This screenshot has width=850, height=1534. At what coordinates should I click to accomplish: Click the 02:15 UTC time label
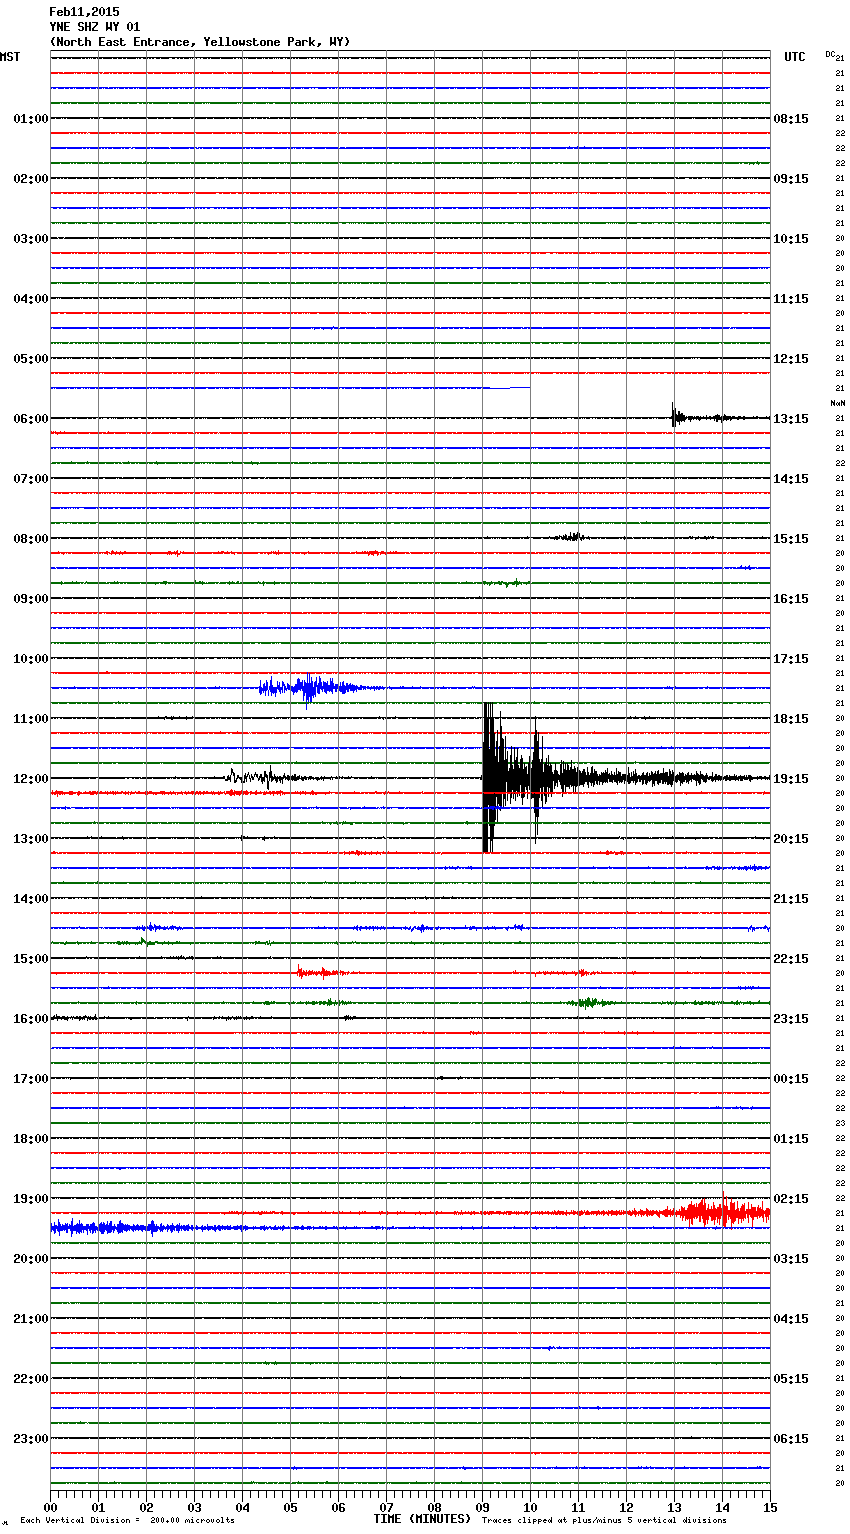791,1199
